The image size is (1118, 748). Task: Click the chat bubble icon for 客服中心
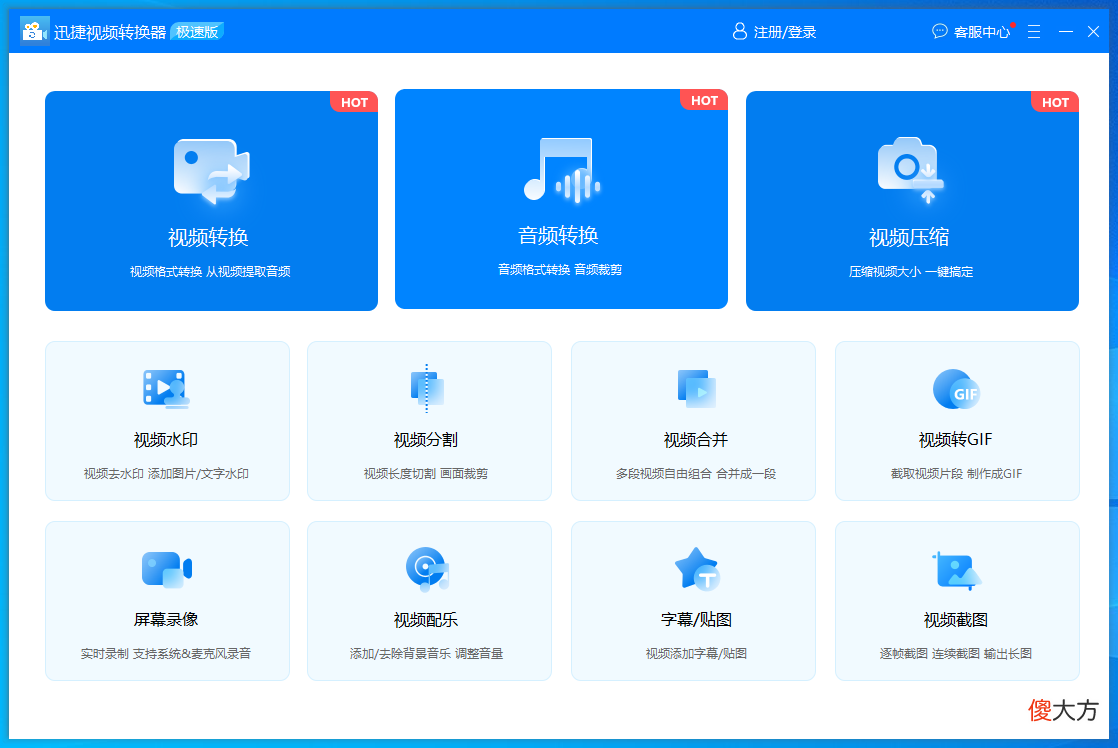tap(939, 31)
